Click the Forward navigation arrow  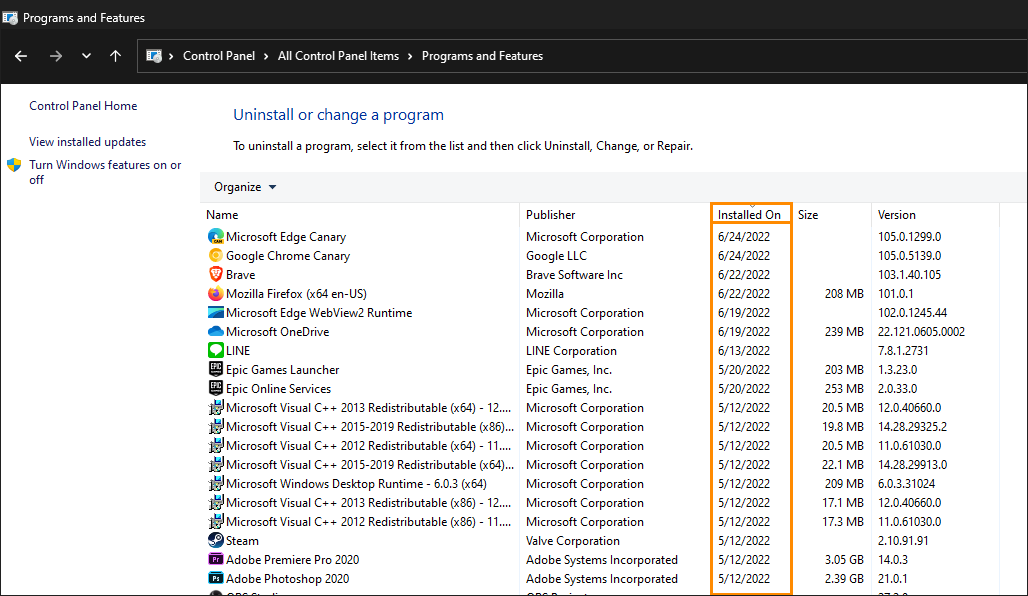[x=56, y=56]
